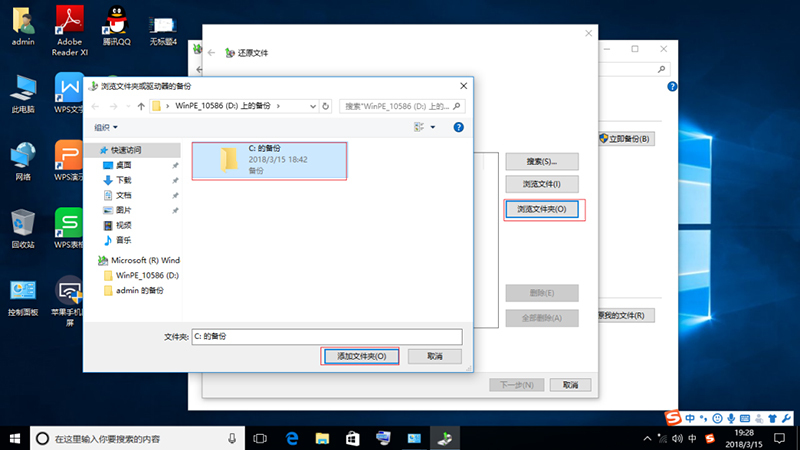Open the 苹果手机 screen mirroring shortcut

click(x=68, y=301)
